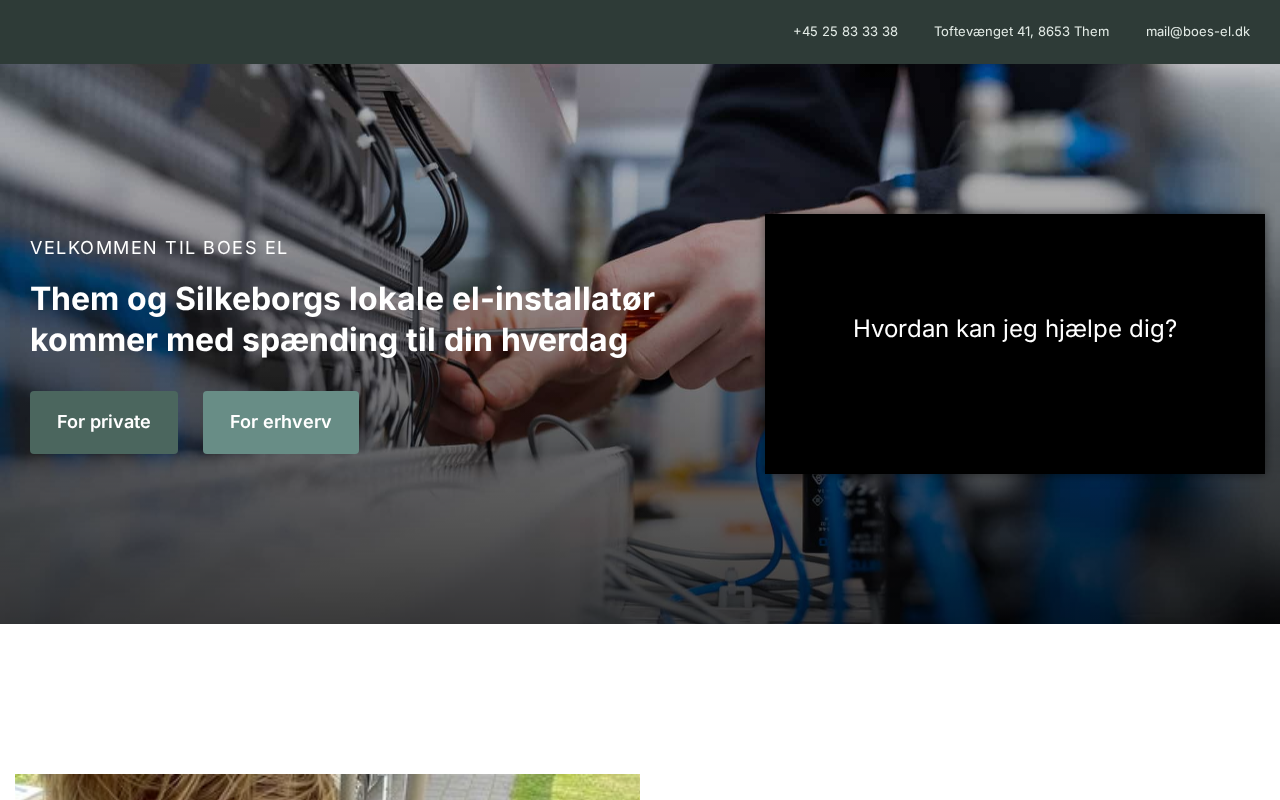1280x800 pixels.
Task: Open the Toftevænget 41, 8653 Them address link
Action: (x=1021, y=31)
